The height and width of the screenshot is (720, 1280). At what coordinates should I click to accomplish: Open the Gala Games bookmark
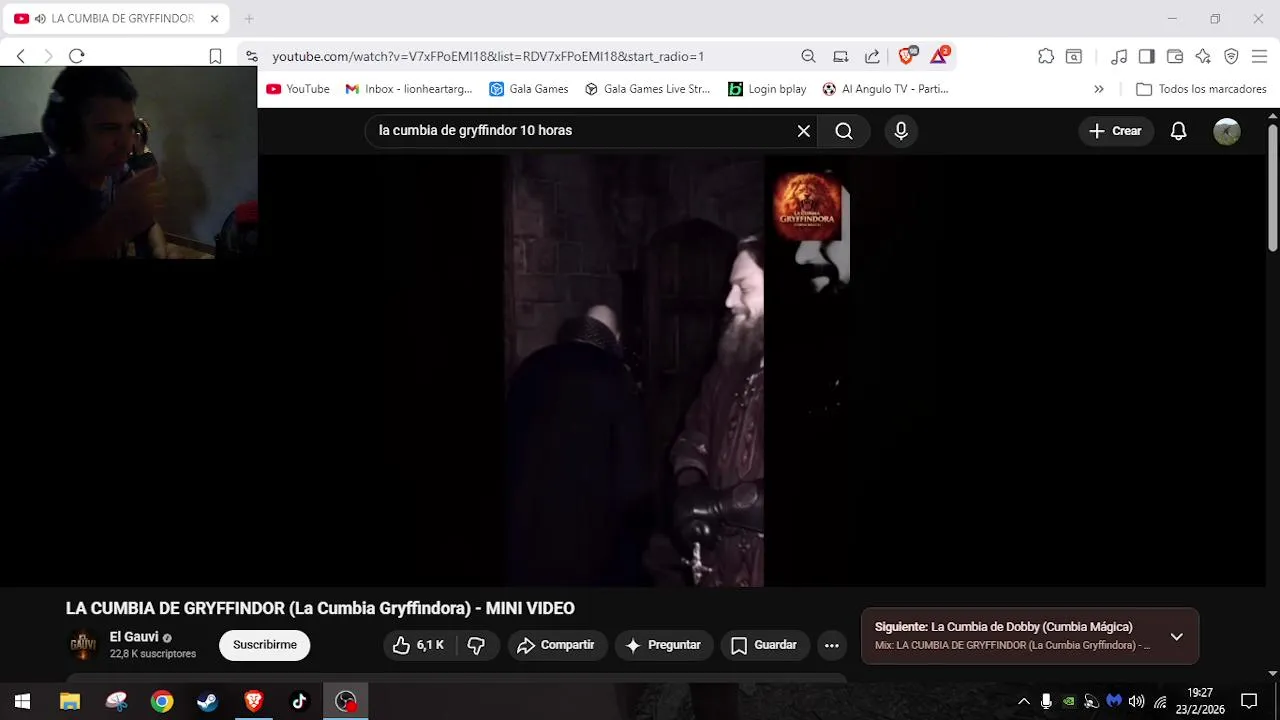click(x=528, y=89)
